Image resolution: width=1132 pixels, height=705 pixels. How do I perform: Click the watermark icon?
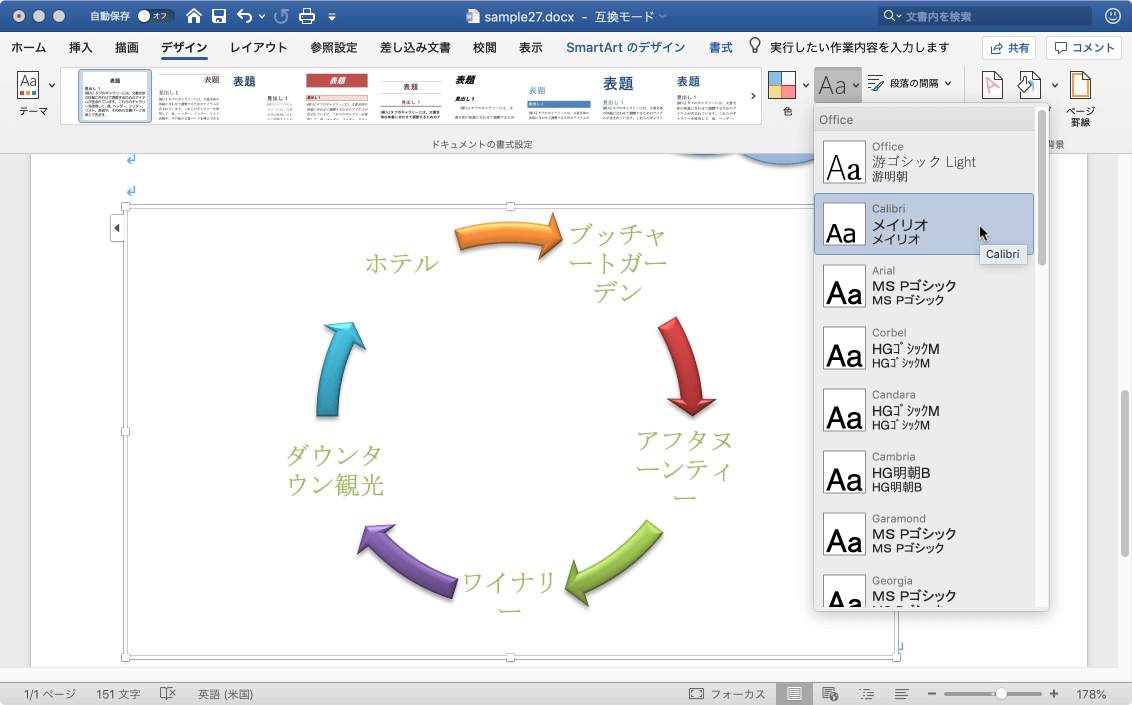coord(992,85)
